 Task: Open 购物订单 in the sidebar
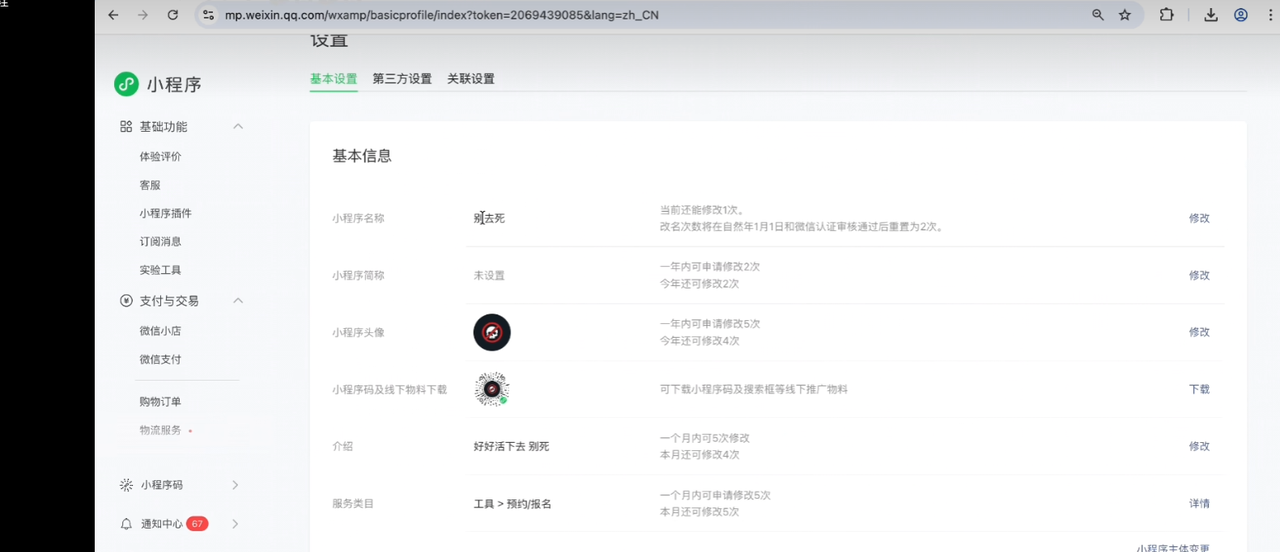point(161,402)
